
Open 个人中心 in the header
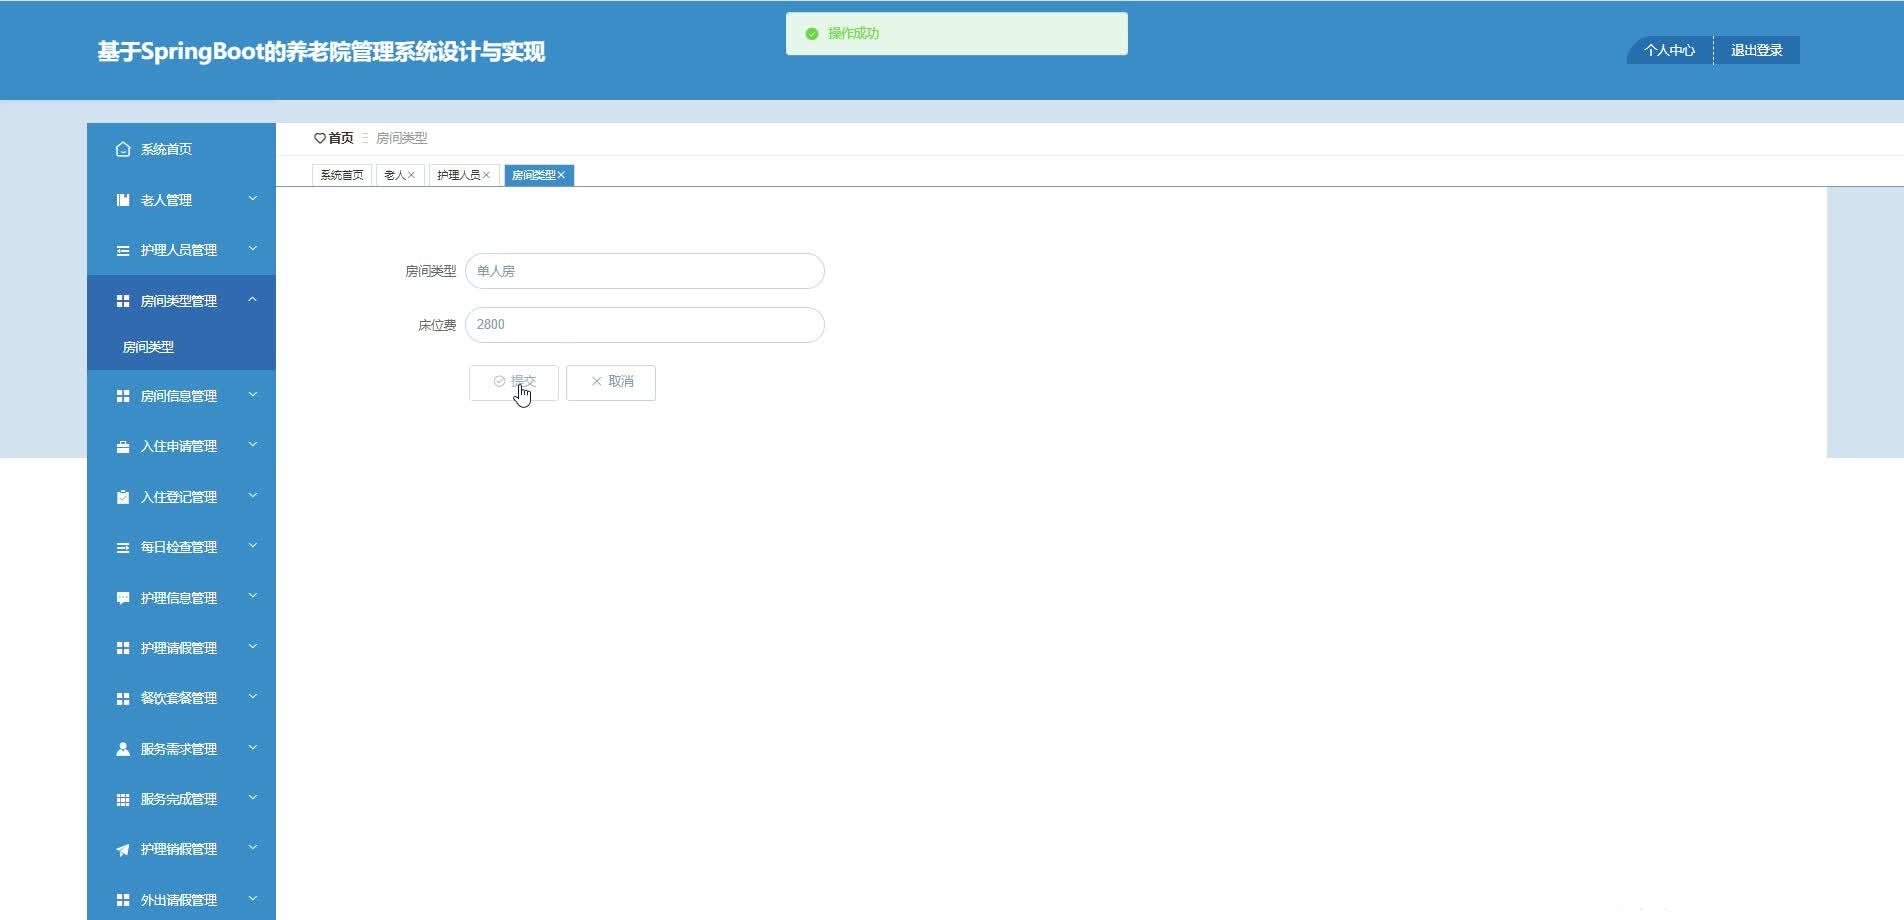pos(1670,50)
